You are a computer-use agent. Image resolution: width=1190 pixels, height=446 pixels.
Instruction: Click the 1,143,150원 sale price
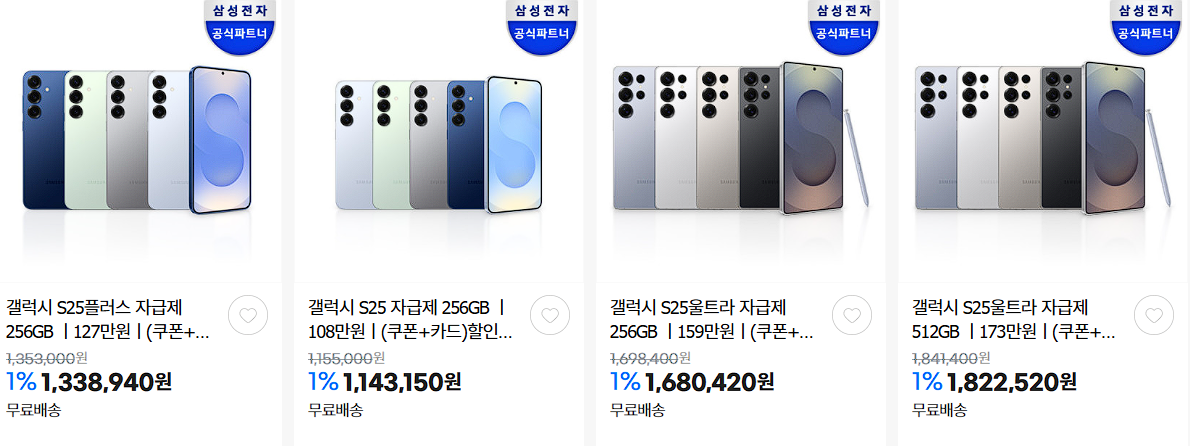pyautogui.click(x=403, y=382)
